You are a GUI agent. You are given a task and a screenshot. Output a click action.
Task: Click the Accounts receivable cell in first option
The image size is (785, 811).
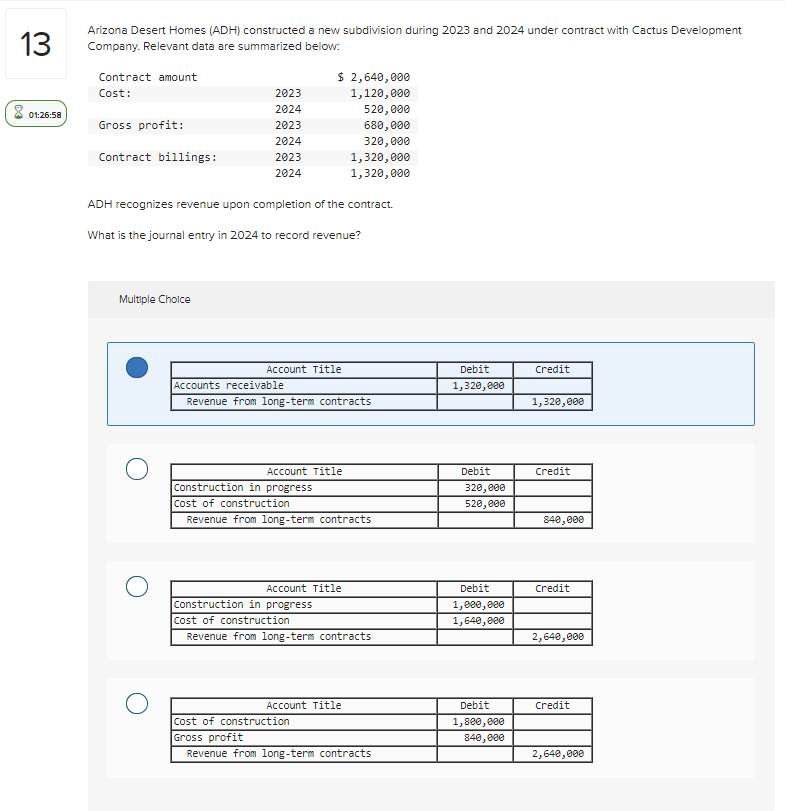pyautogui.click(x=304, y=386)
